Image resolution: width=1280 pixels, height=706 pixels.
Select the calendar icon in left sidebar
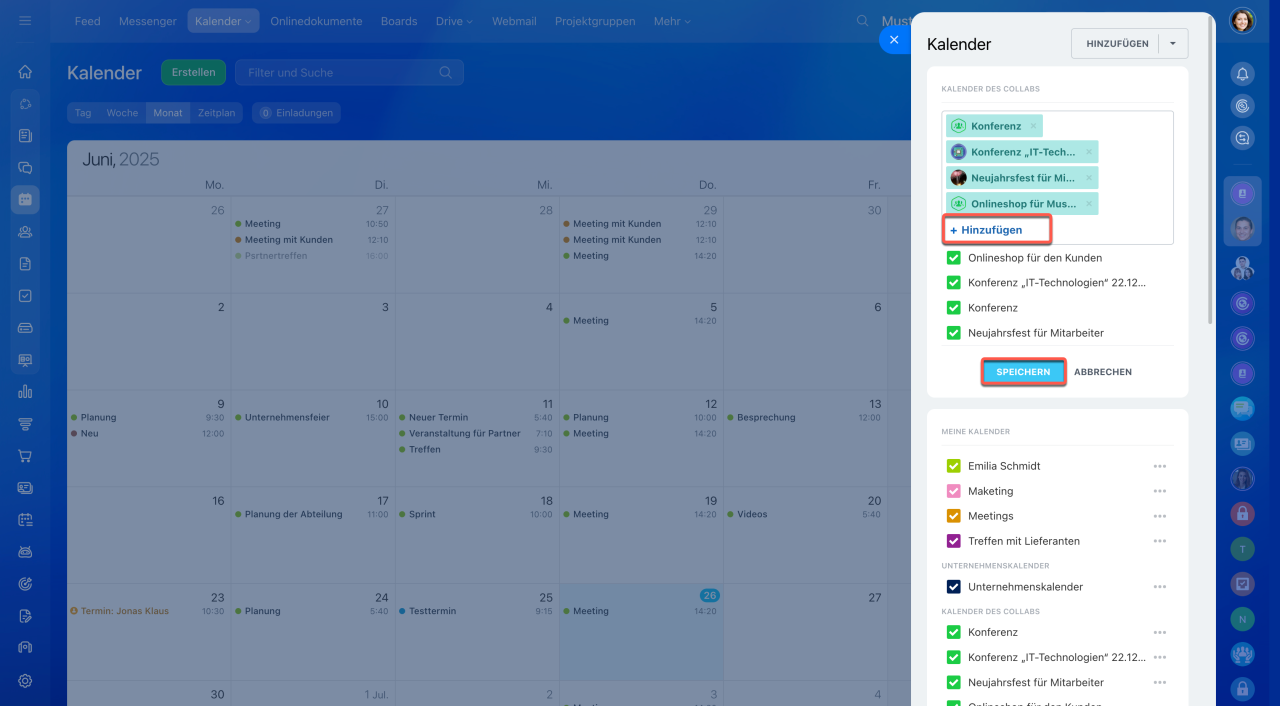tap(25, 199)
